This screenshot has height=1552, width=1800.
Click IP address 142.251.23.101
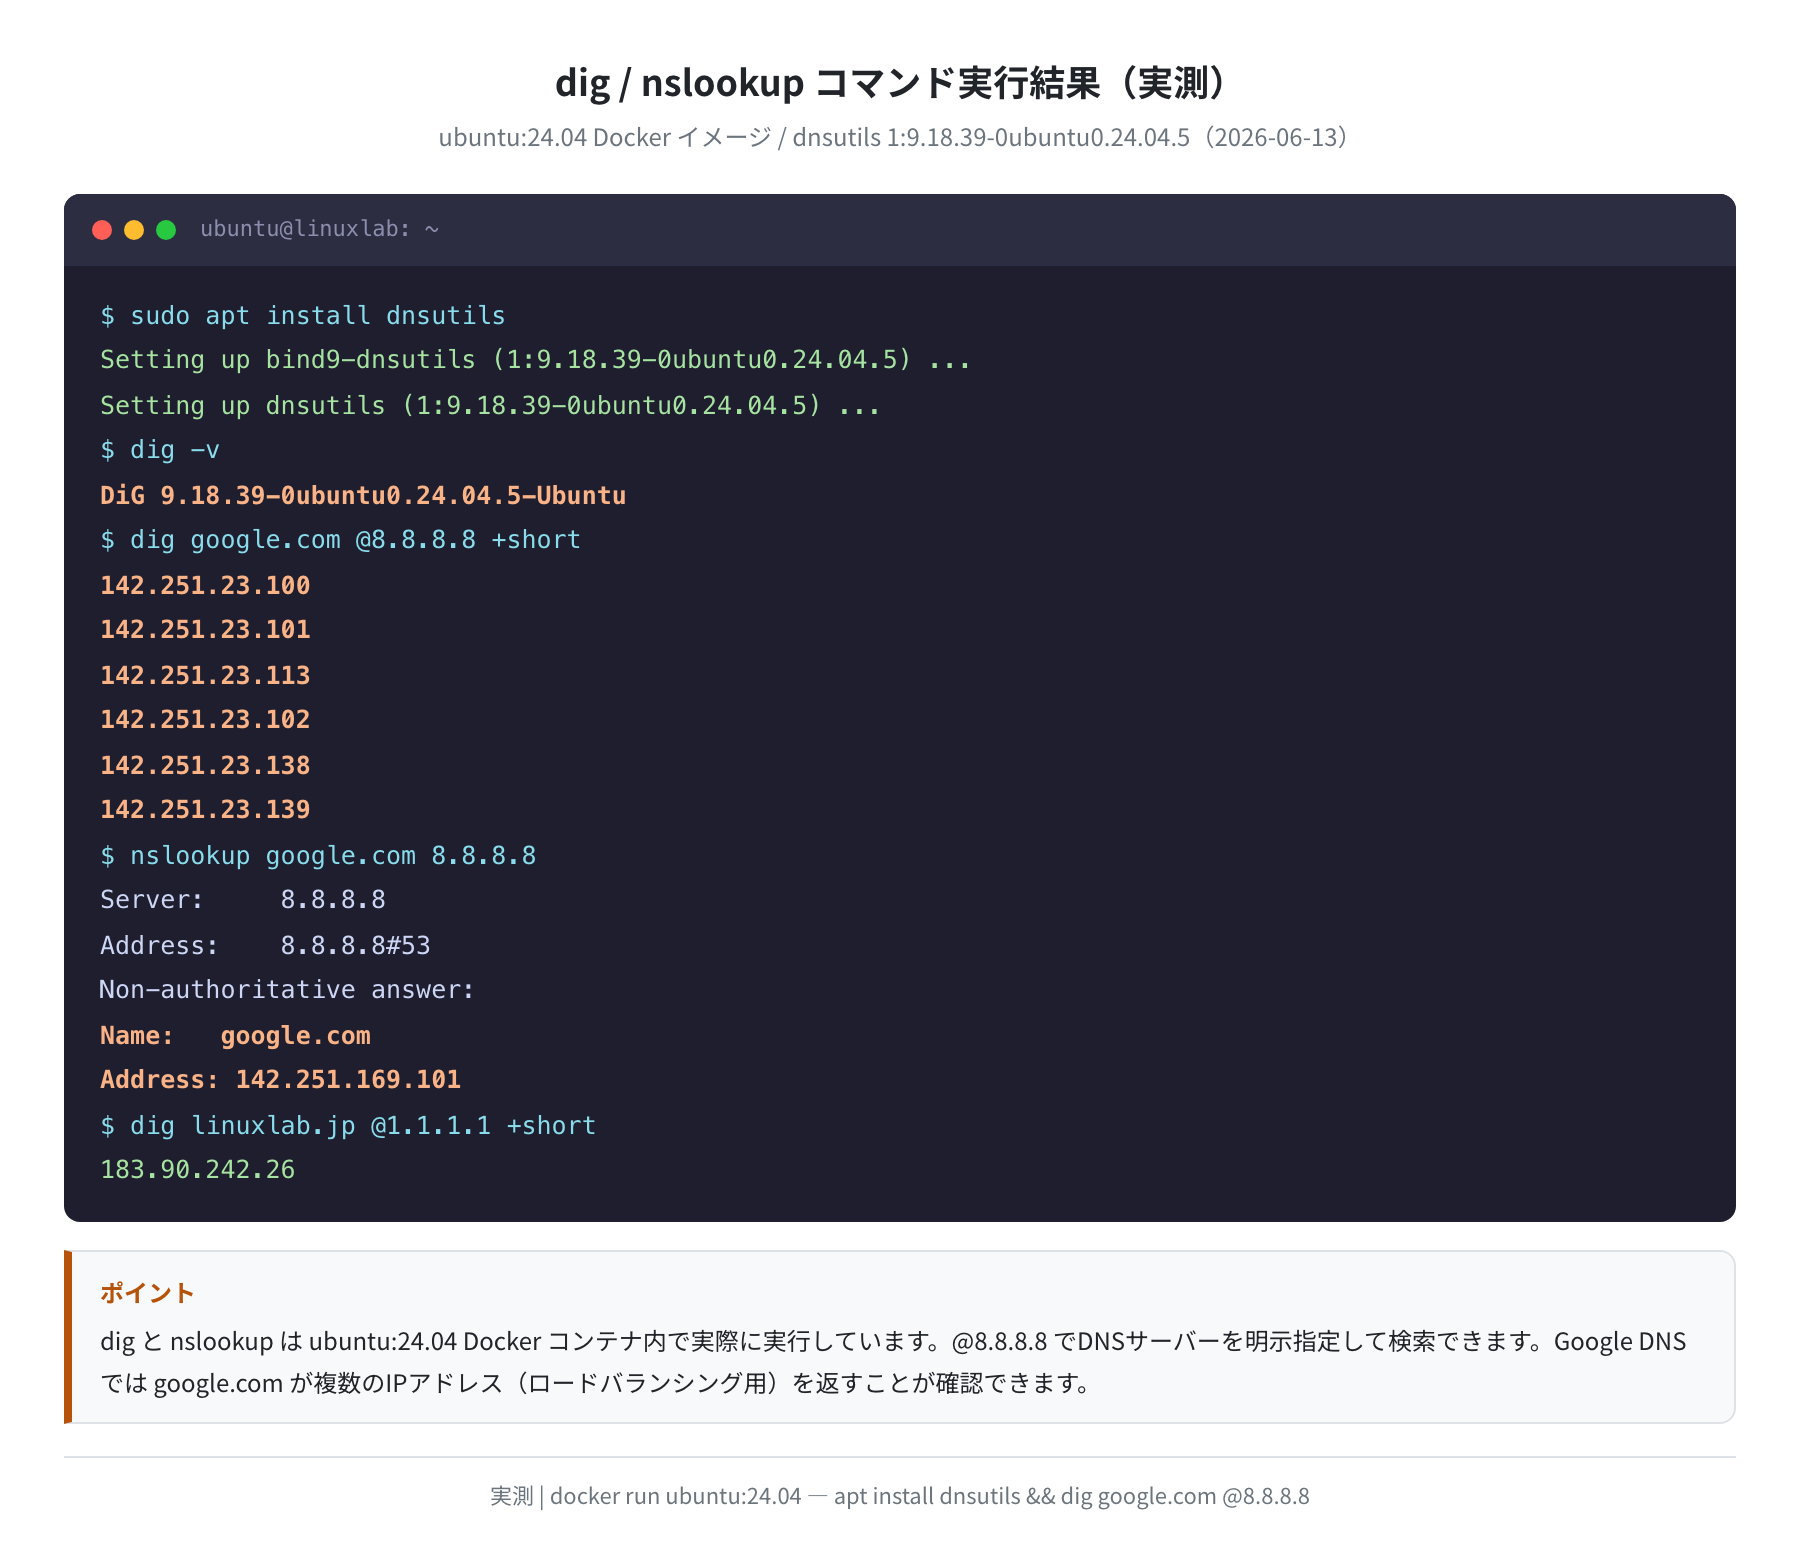205,630
